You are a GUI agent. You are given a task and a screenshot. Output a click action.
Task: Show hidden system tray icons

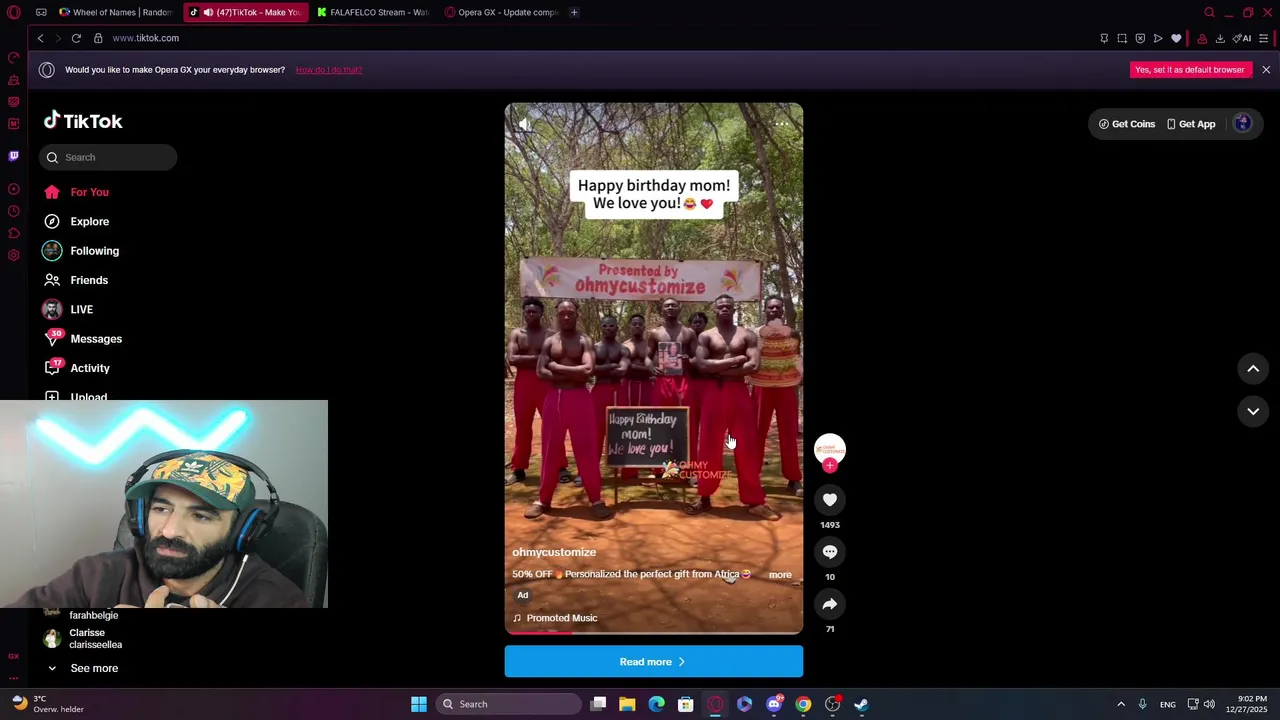pos(1121,704)
